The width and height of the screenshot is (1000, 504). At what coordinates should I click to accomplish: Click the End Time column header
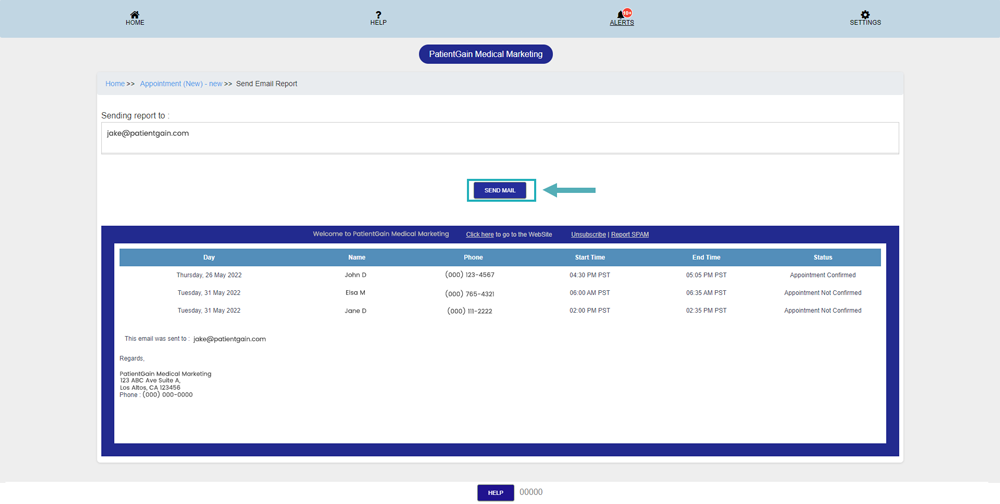point(706,258)
